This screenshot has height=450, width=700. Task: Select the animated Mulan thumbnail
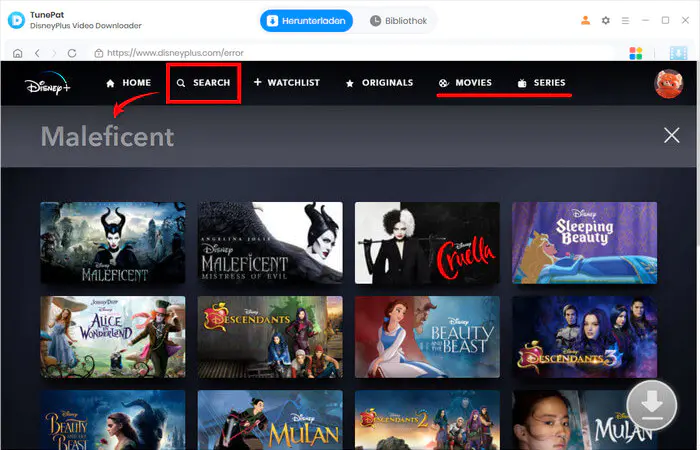click(x=271, y=420)
